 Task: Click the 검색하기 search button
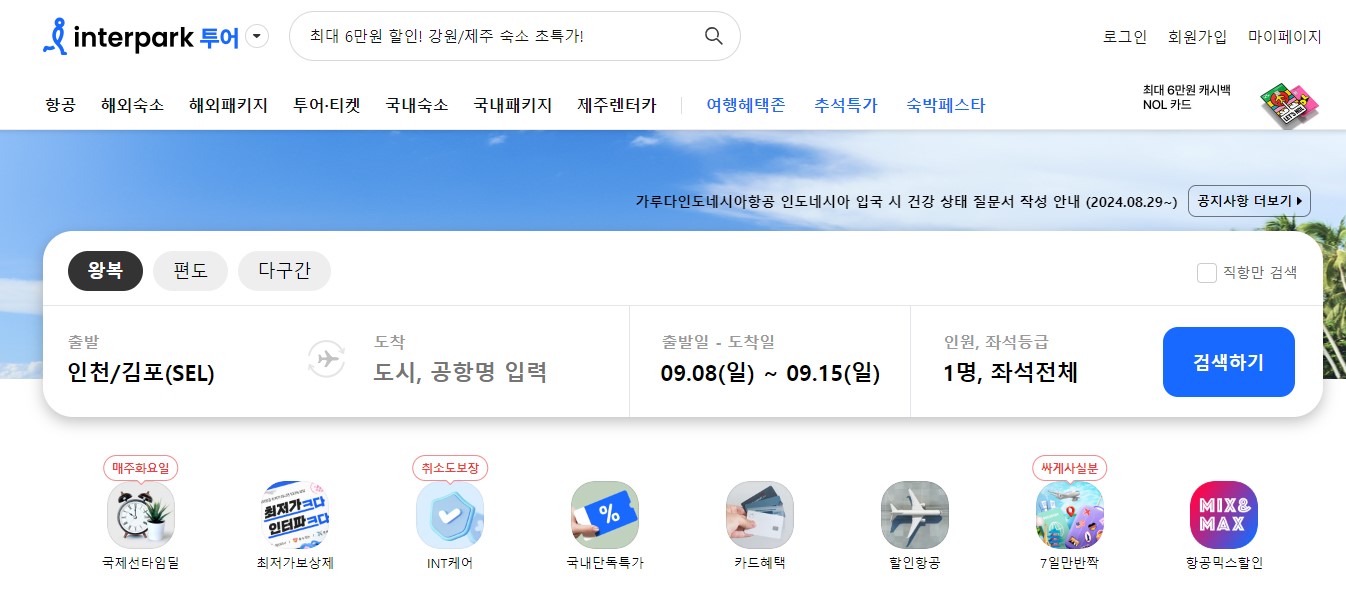click(x=1228, y=361)
